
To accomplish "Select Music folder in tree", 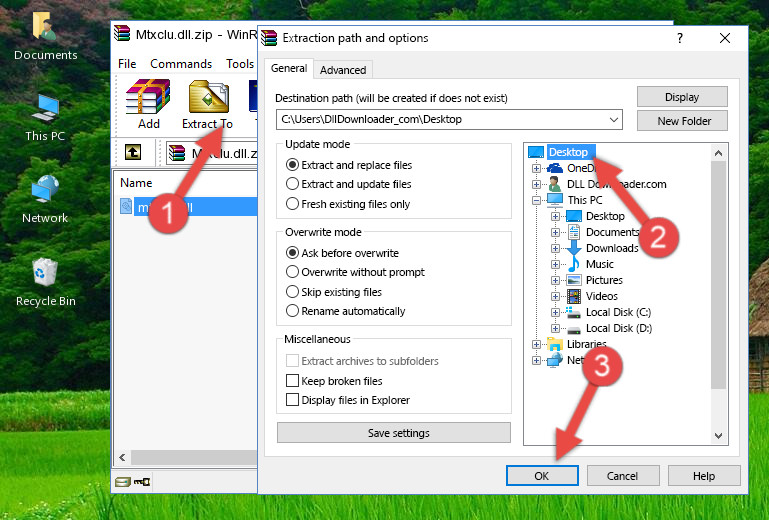I will point(600,264).
